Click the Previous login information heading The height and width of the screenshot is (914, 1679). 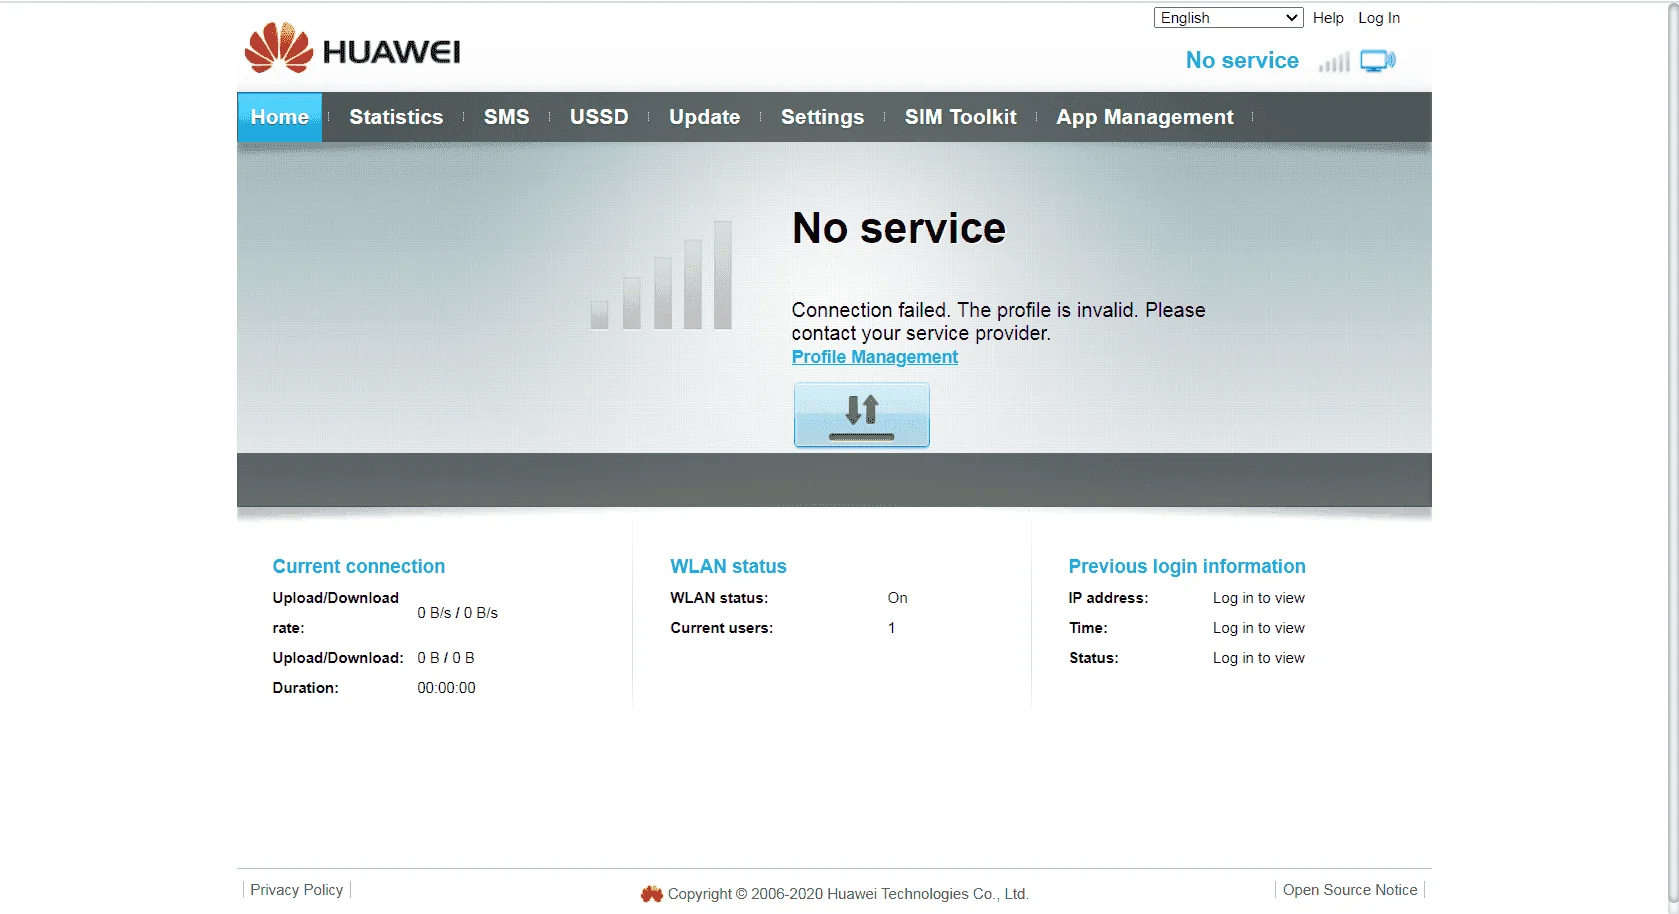click(1187, 566)
